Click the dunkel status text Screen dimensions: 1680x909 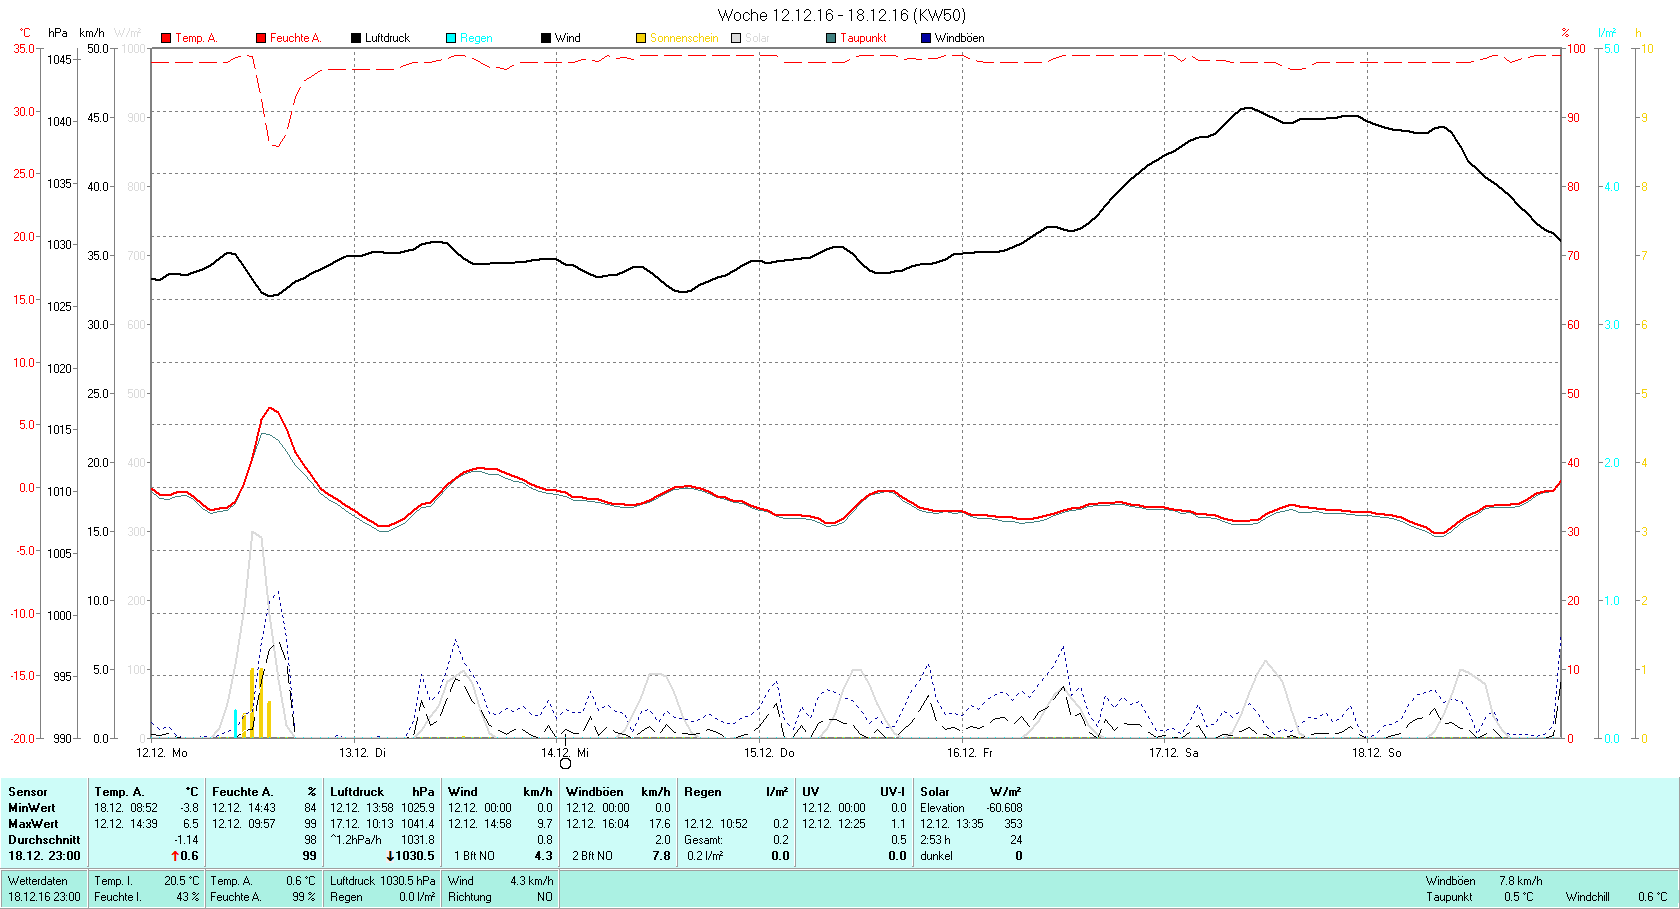click(x=936, y=856)
